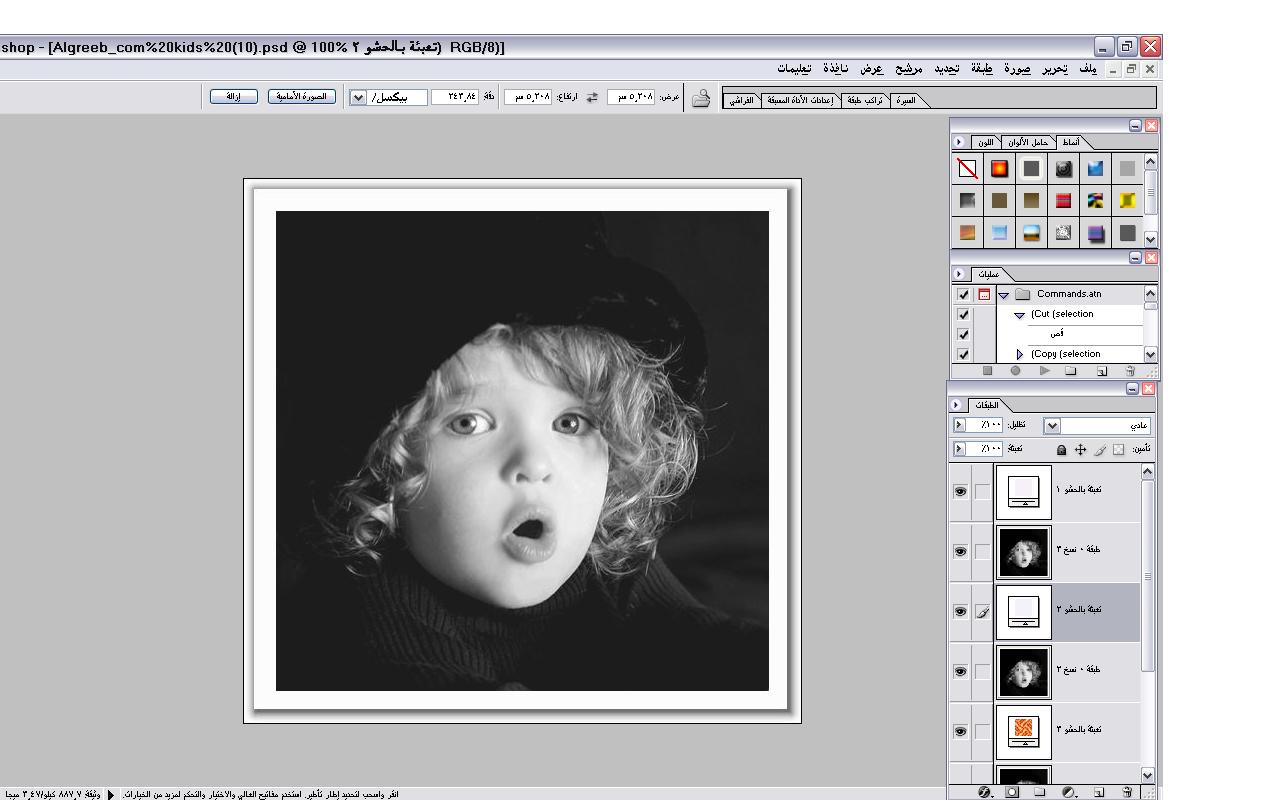This screenshot has width=1280, height=800.
Task: Click the 'إزالة' clear button
Action: point(233,96)
